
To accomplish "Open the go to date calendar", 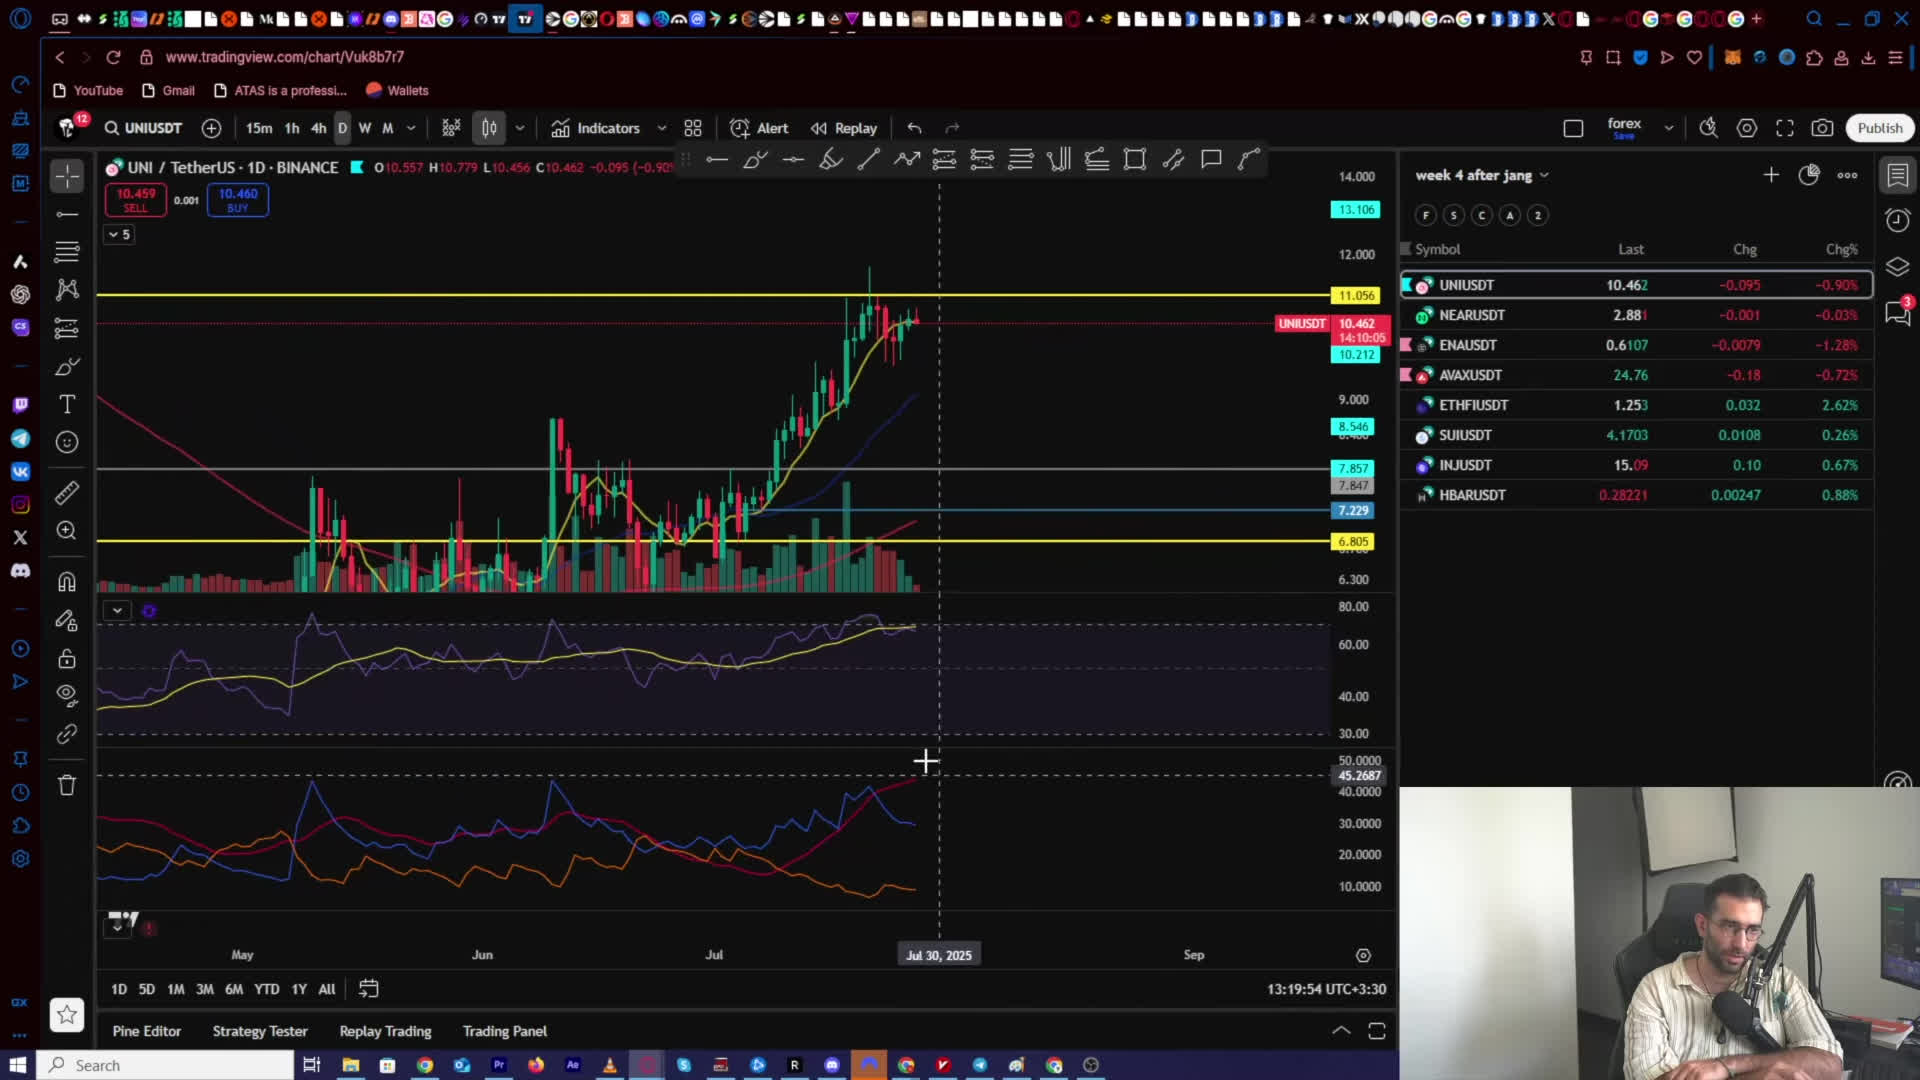I will click(369, 989).
